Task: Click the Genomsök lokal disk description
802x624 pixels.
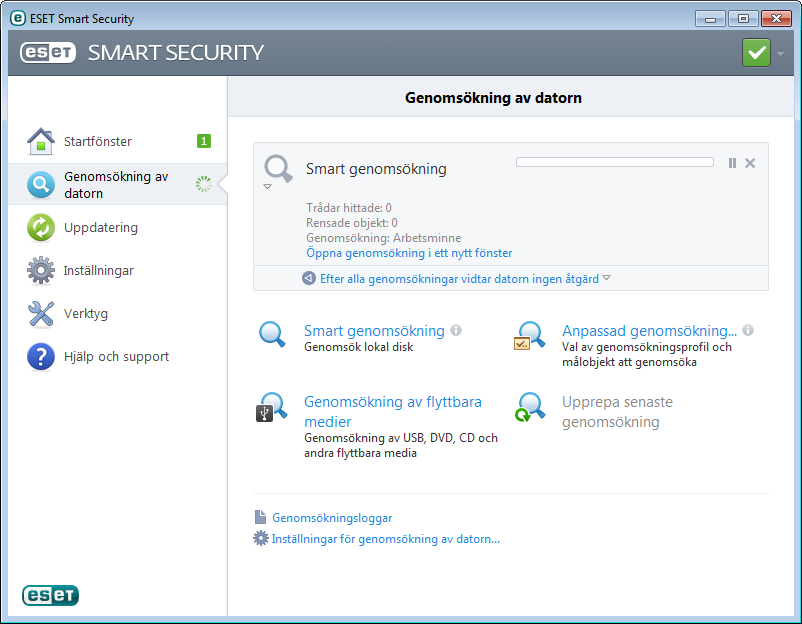Action: pyautogui.click(x=359, y=347)
